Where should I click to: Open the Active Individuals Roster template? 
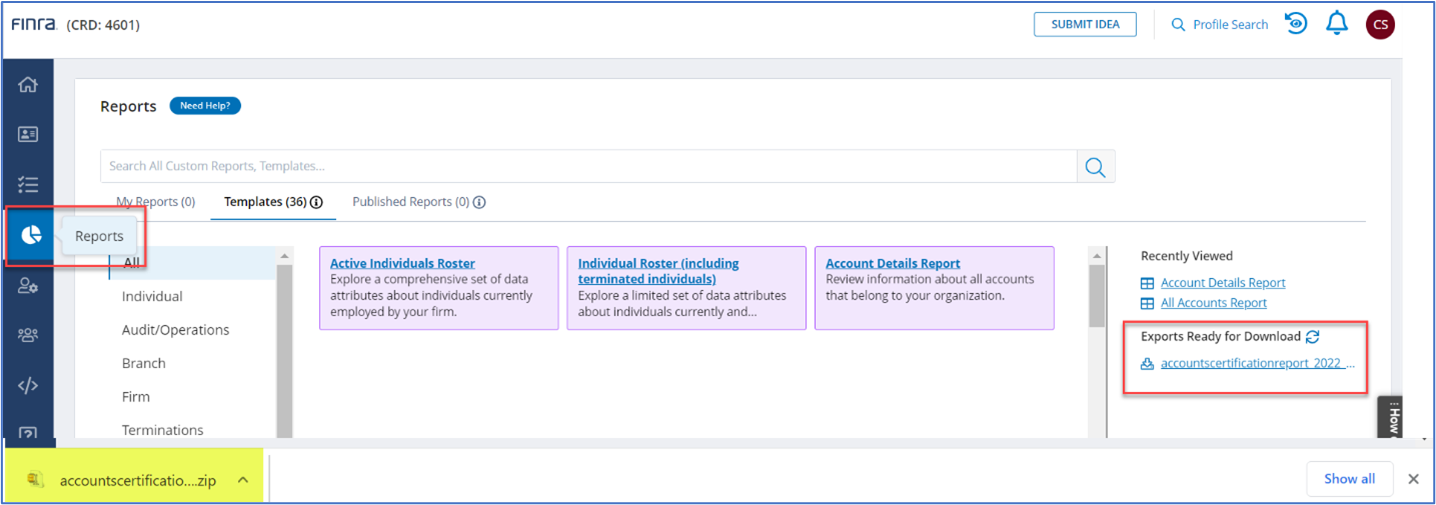tap(402, 264)
